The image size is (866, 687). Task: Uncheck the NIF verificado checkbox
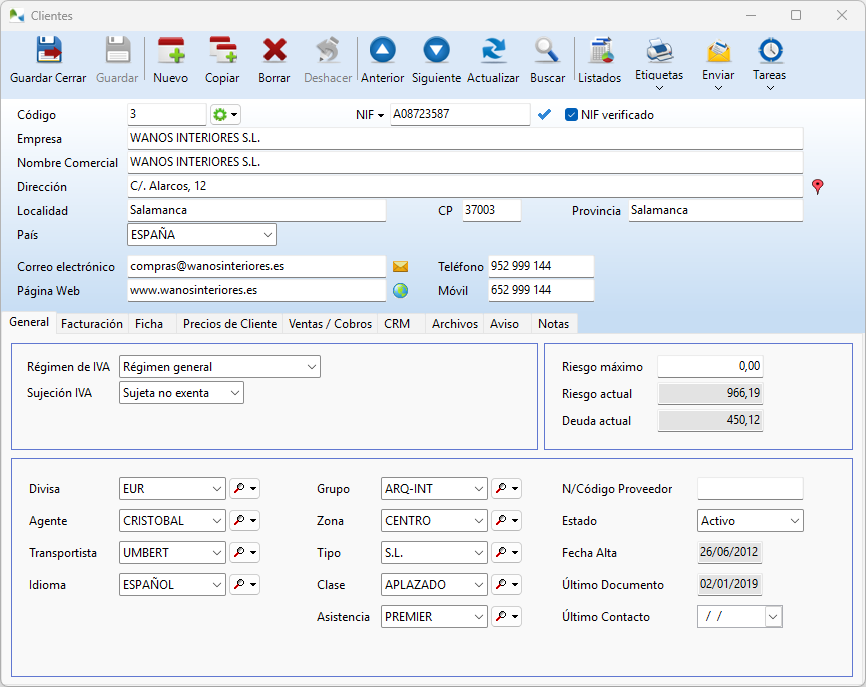[572, 115]
